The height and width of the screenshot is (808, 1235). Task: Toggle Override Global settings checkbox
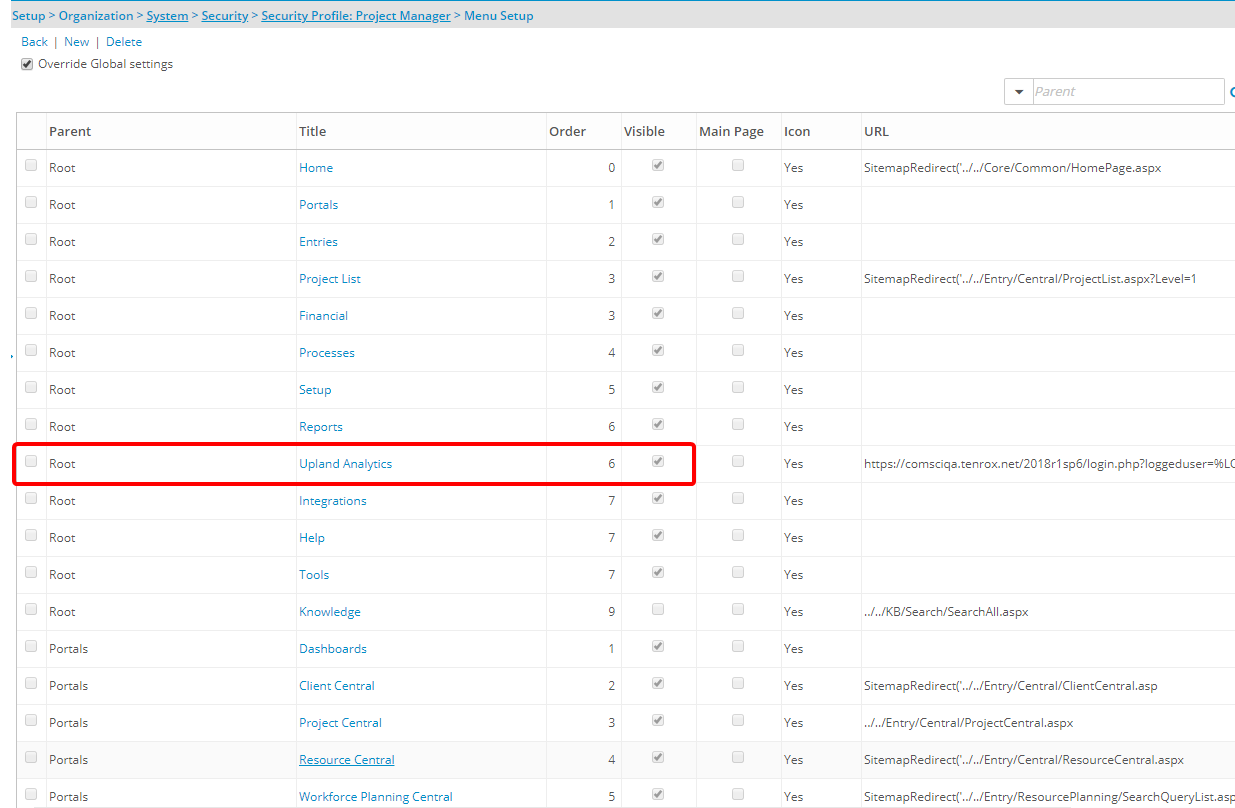pyautogui.click(x=27, y=64)
